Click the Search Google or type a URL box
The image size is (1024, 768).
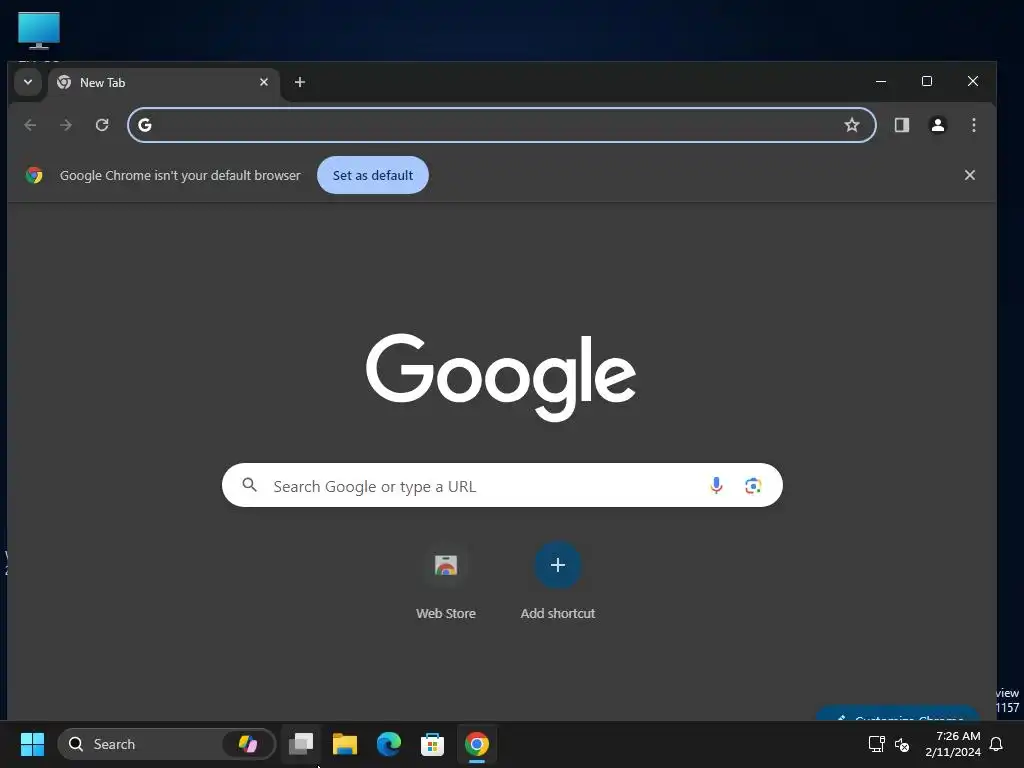pos(502,485)
